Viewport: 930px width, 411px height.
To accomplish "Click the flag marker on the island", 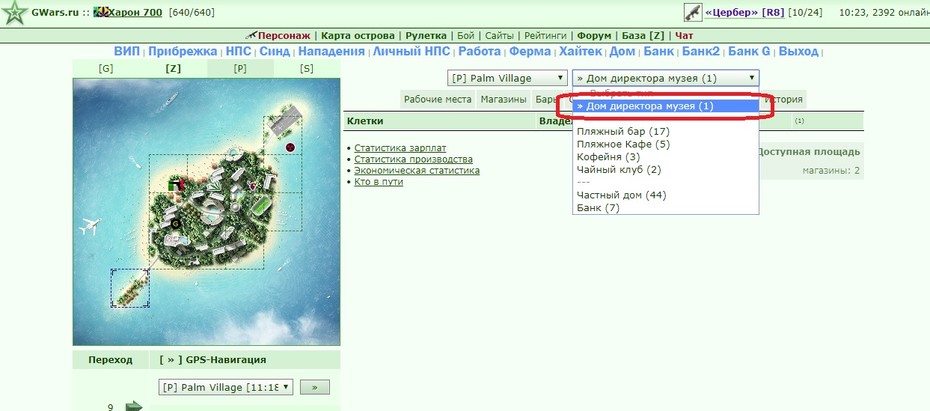I will tap(177, 185).
